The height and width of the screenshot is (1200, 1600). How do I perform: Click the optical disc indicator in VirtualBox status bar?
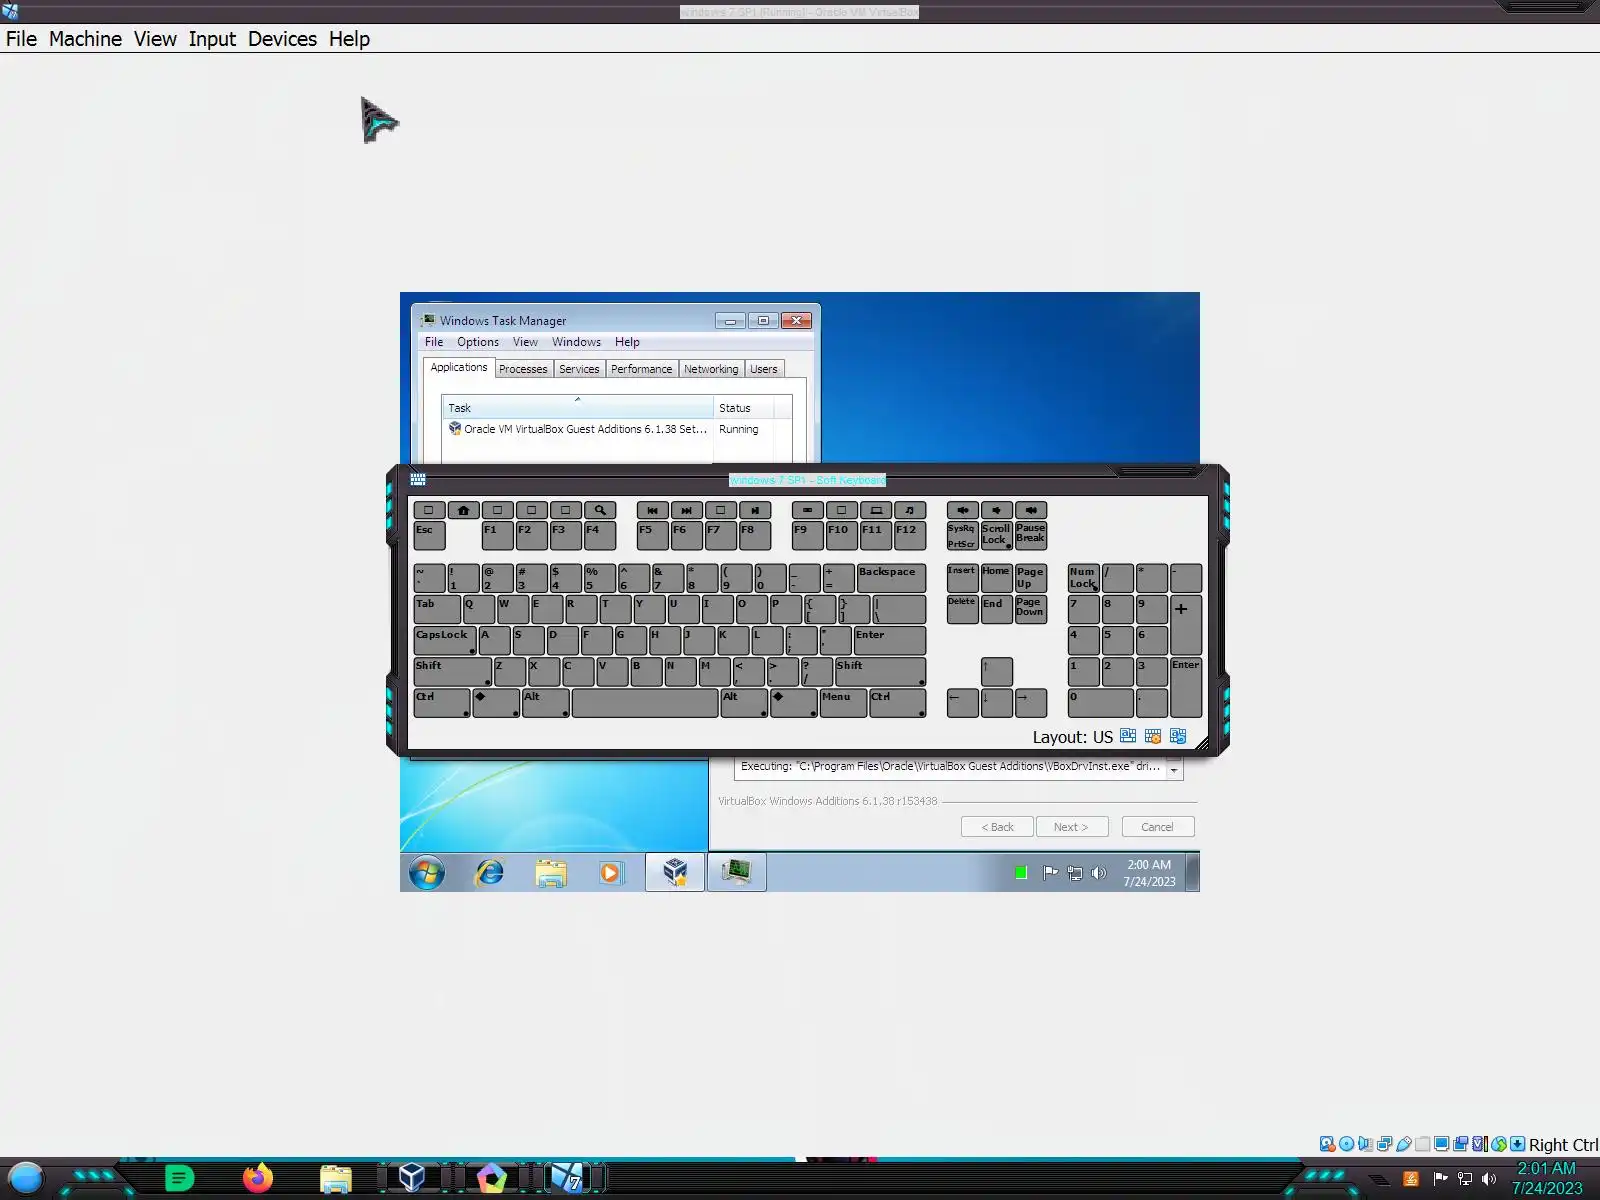[1346, 1144]
